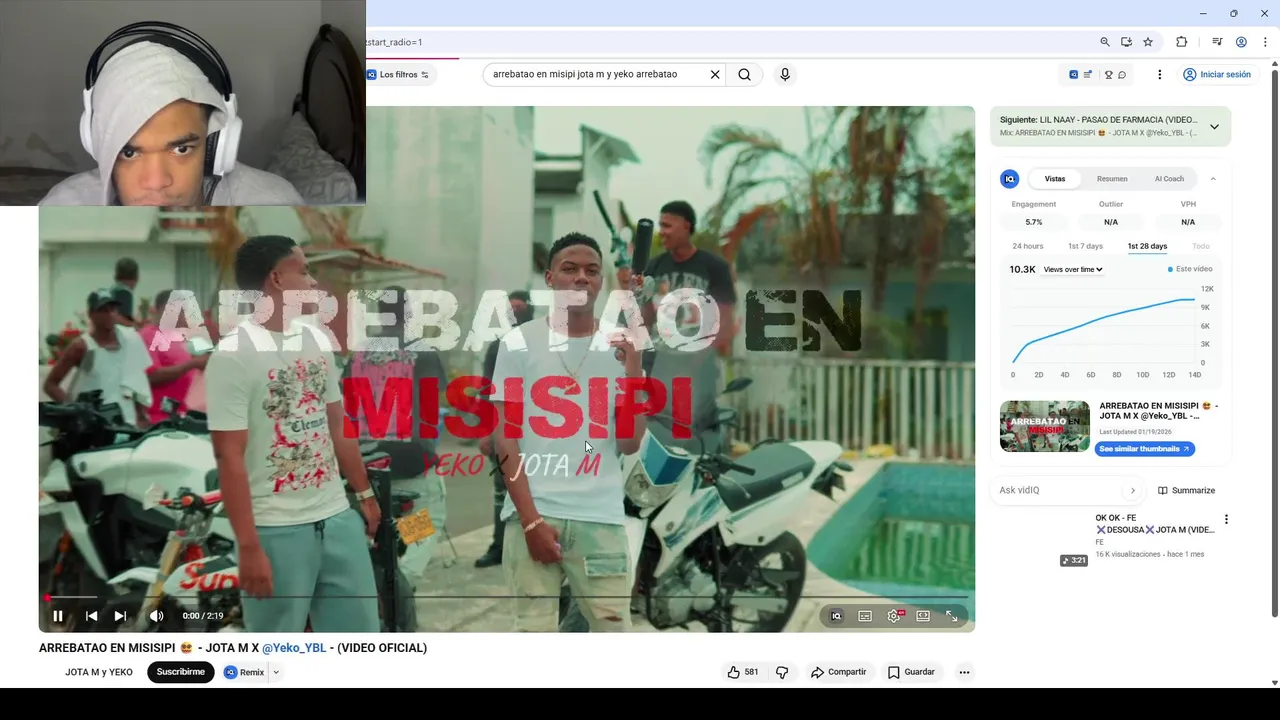Select the 1st 28 days range tab

point(1147,246)
